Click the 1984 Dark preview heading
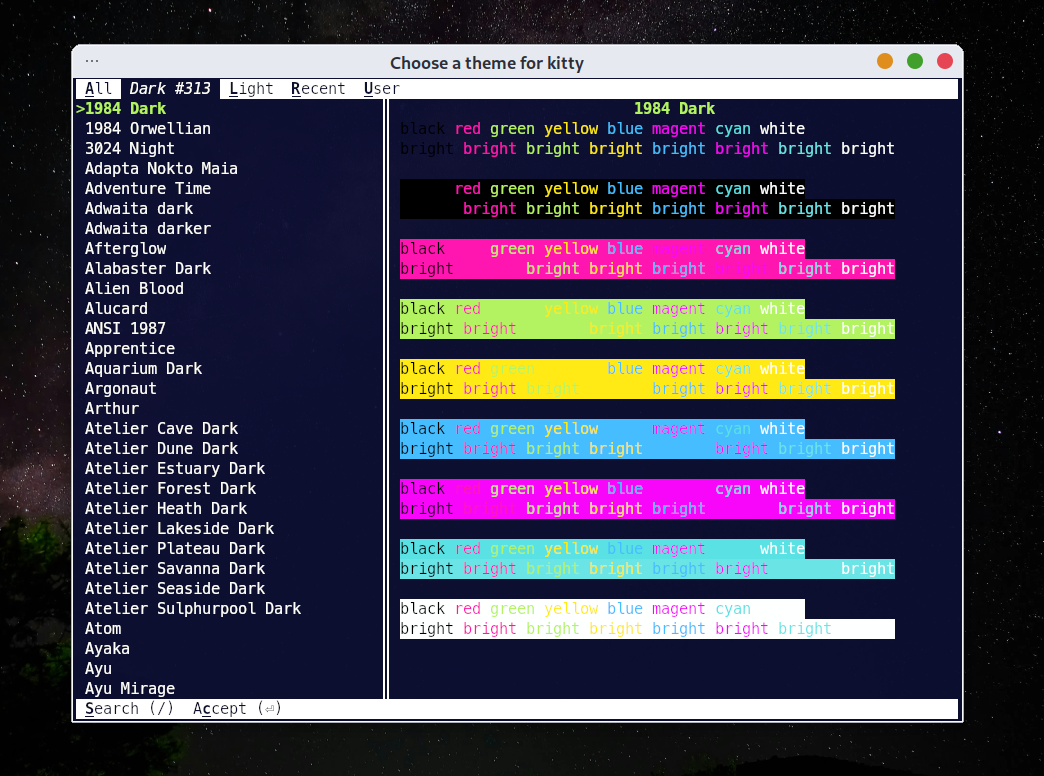 click(674, 109)
